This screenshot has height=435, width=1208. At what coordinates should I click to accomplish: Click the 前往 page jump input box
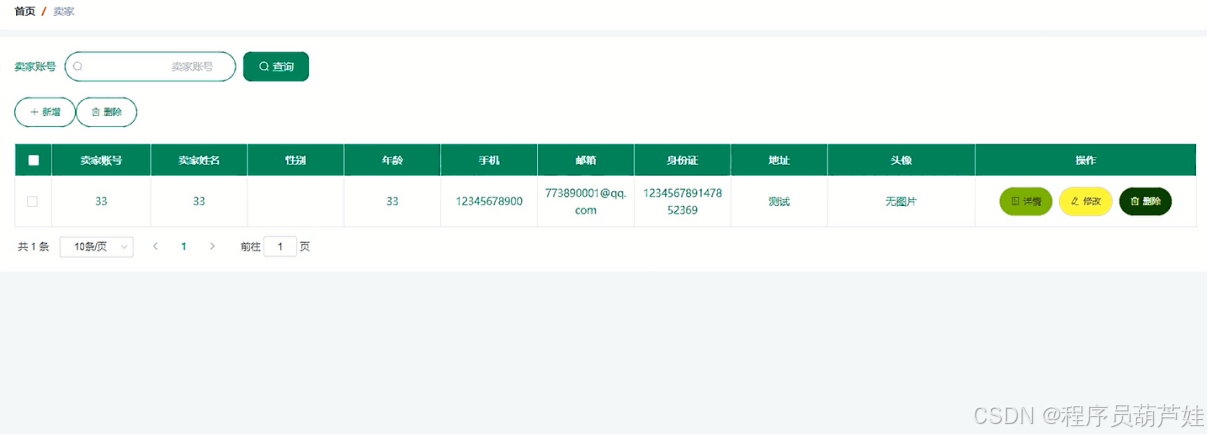click(280, 246)
